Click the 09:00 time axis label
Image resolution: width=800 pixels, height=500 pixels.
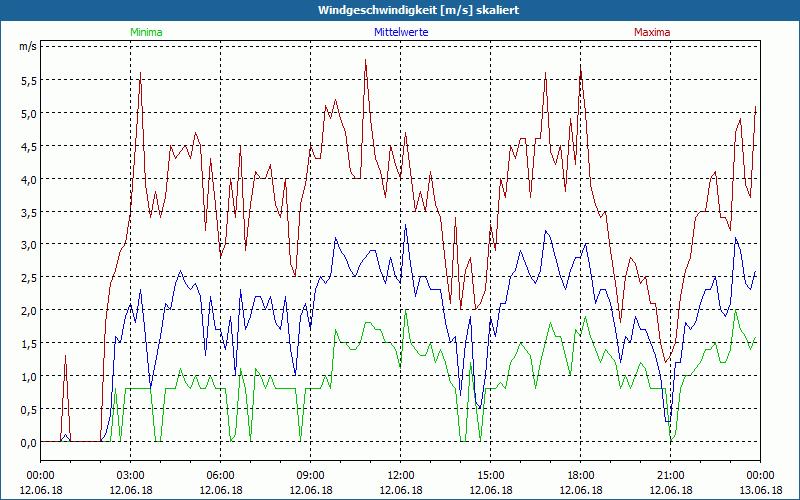[x=311, y=476]
